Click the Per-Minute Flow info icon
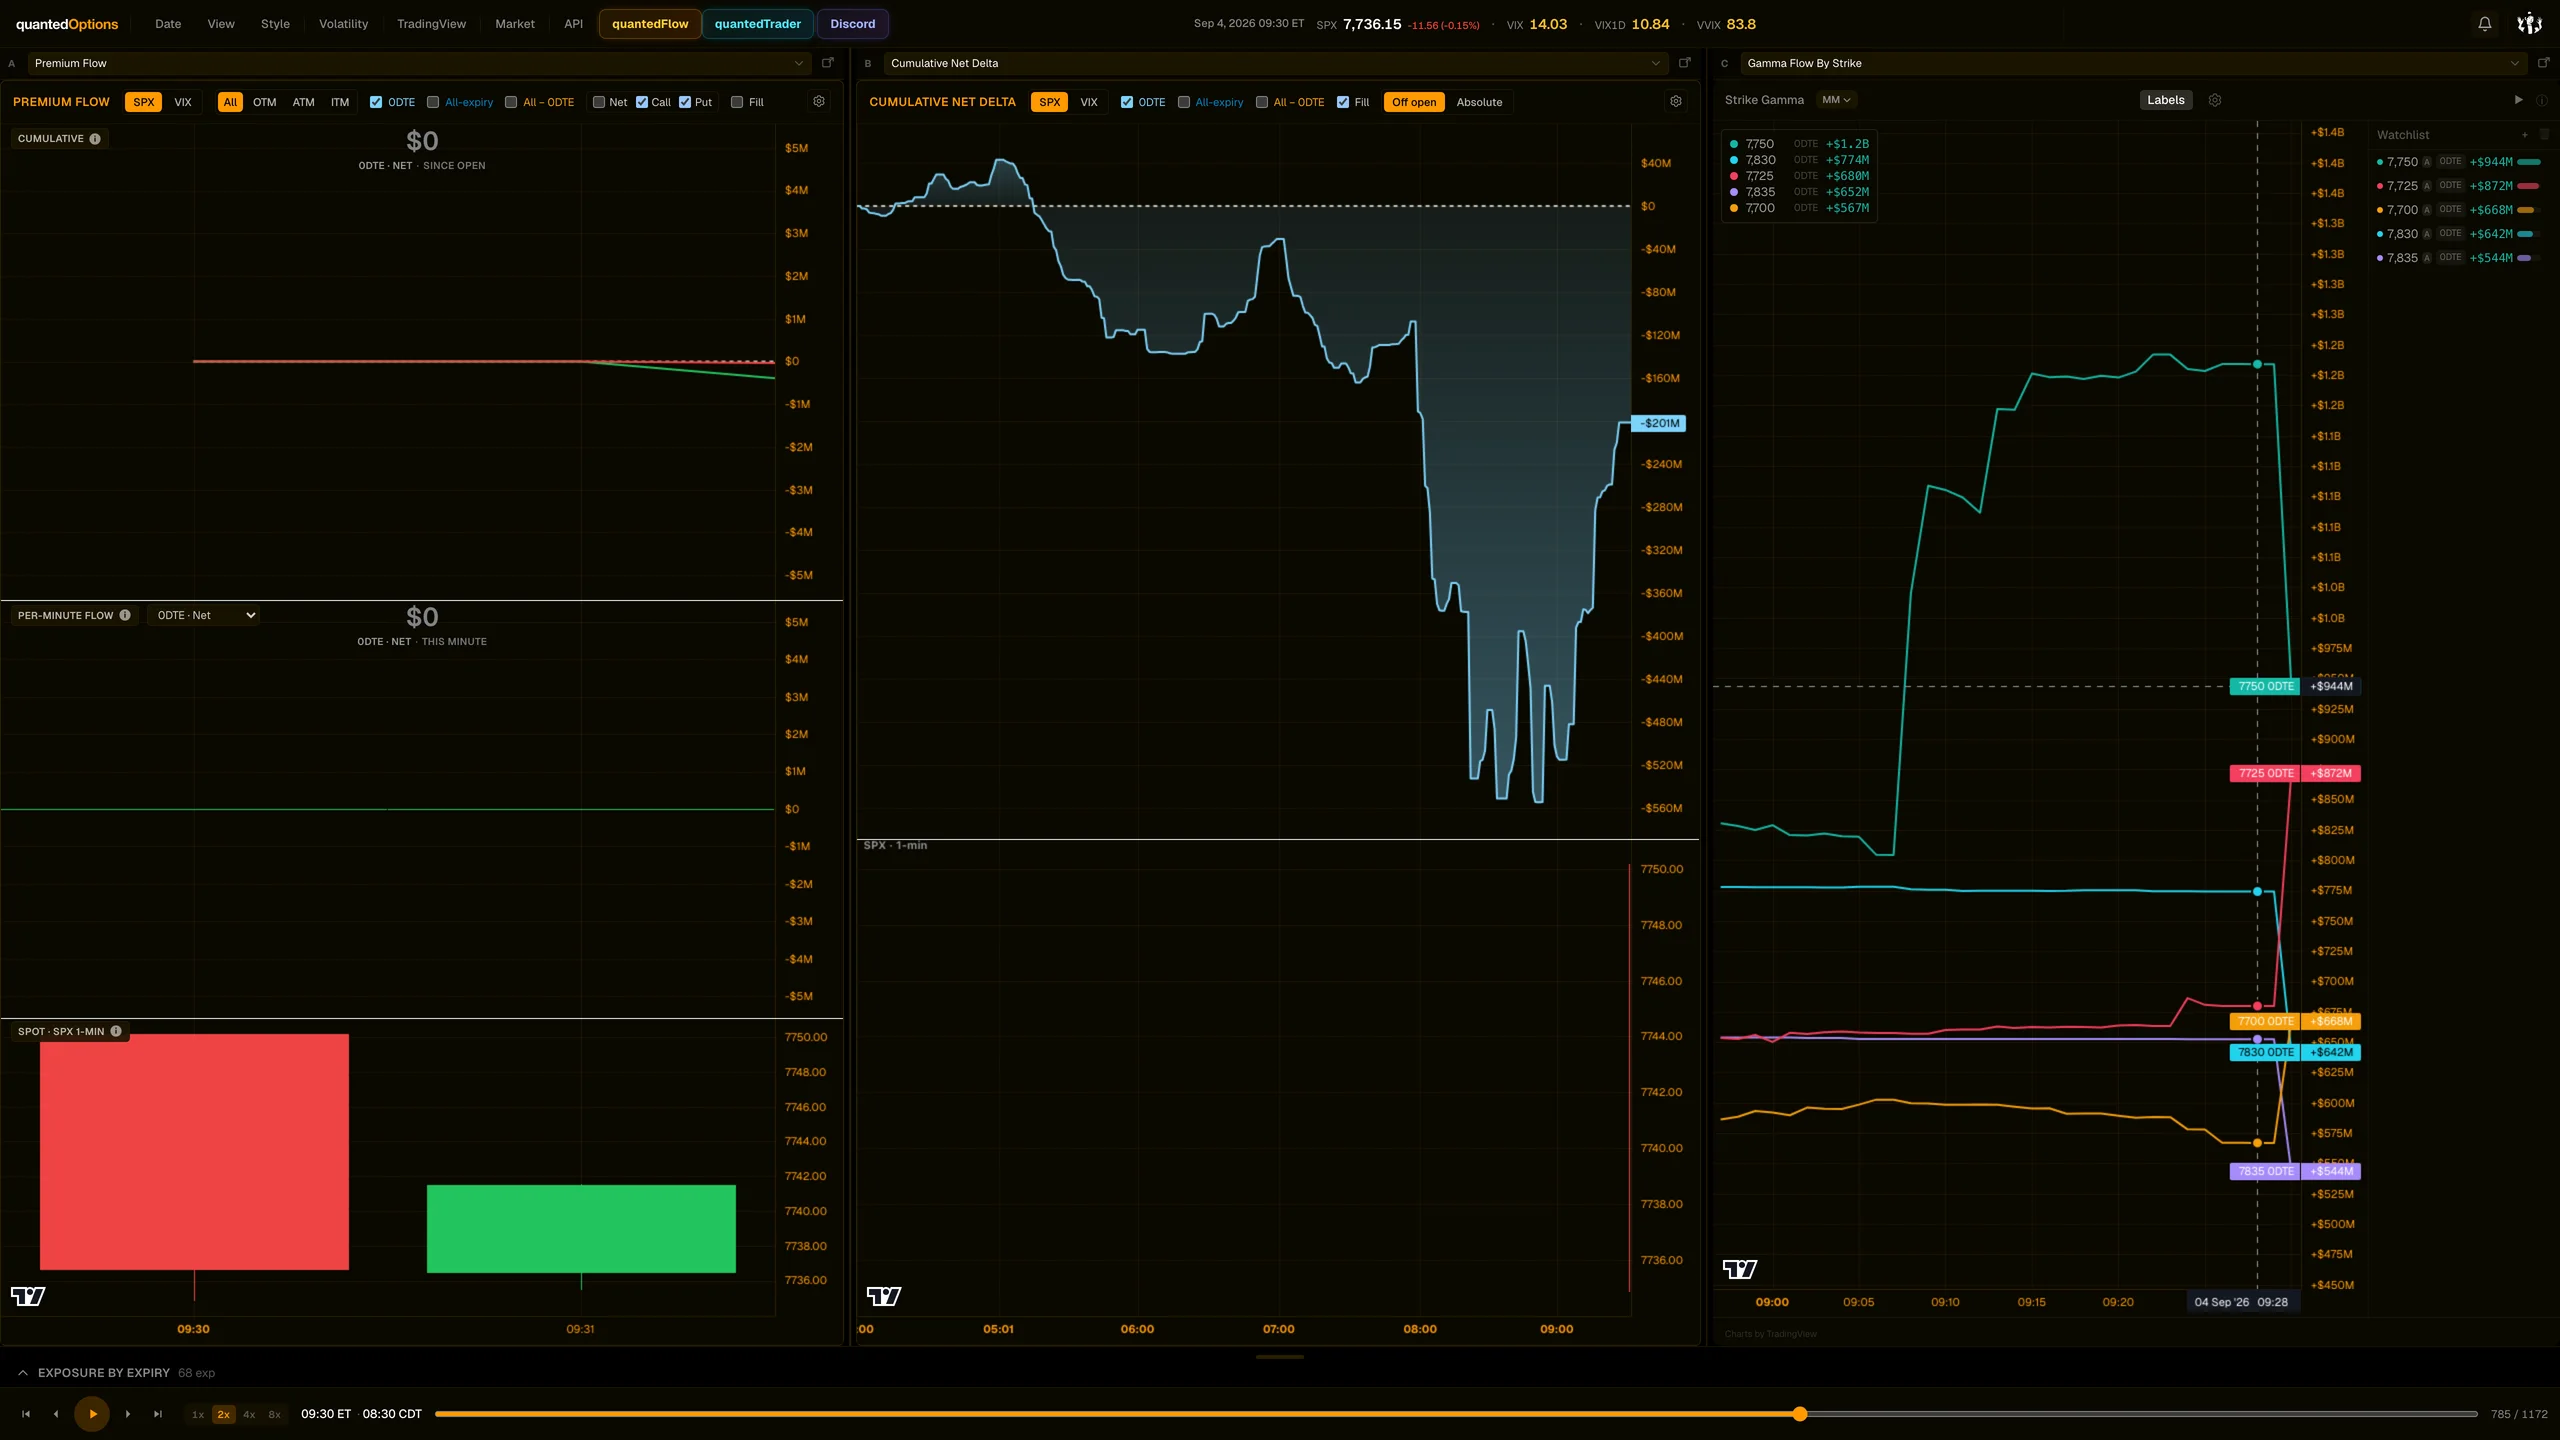 125,616
